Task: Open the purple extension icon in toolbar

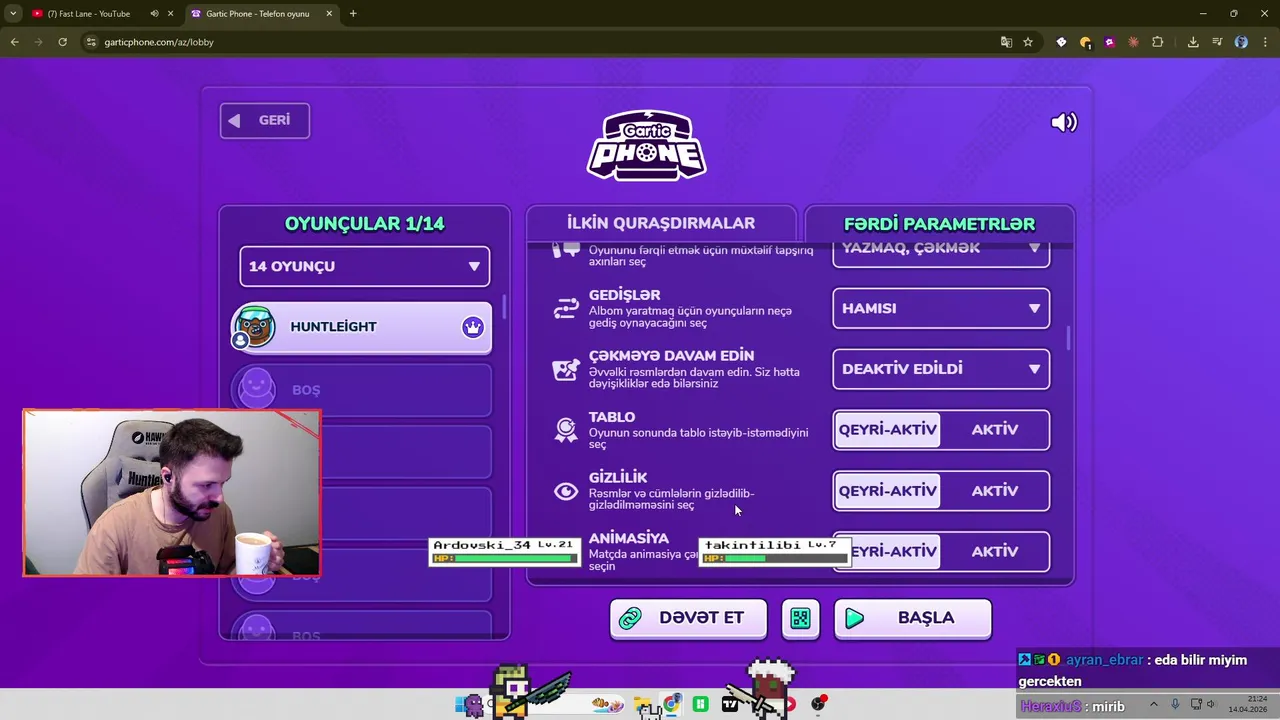Action: [1109, 42]
